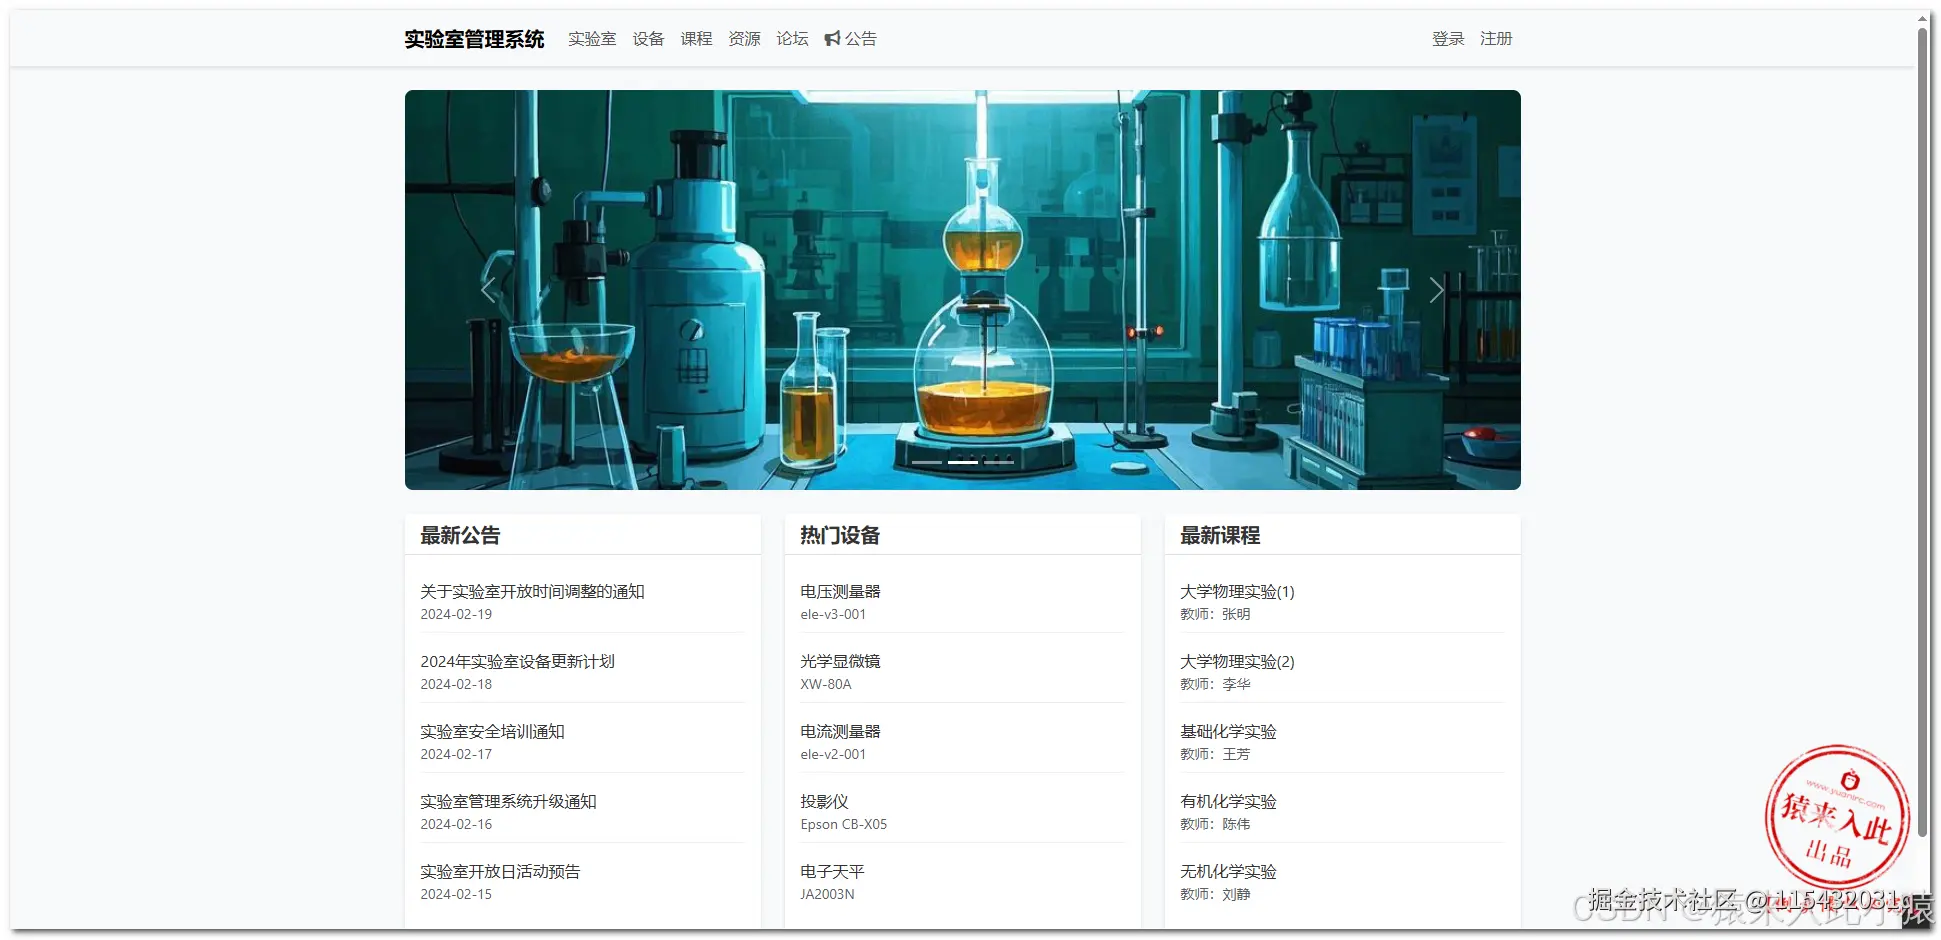Screen dimensions: 1941x940
Task: Click the carousel next arrow
Action: 1437,289
